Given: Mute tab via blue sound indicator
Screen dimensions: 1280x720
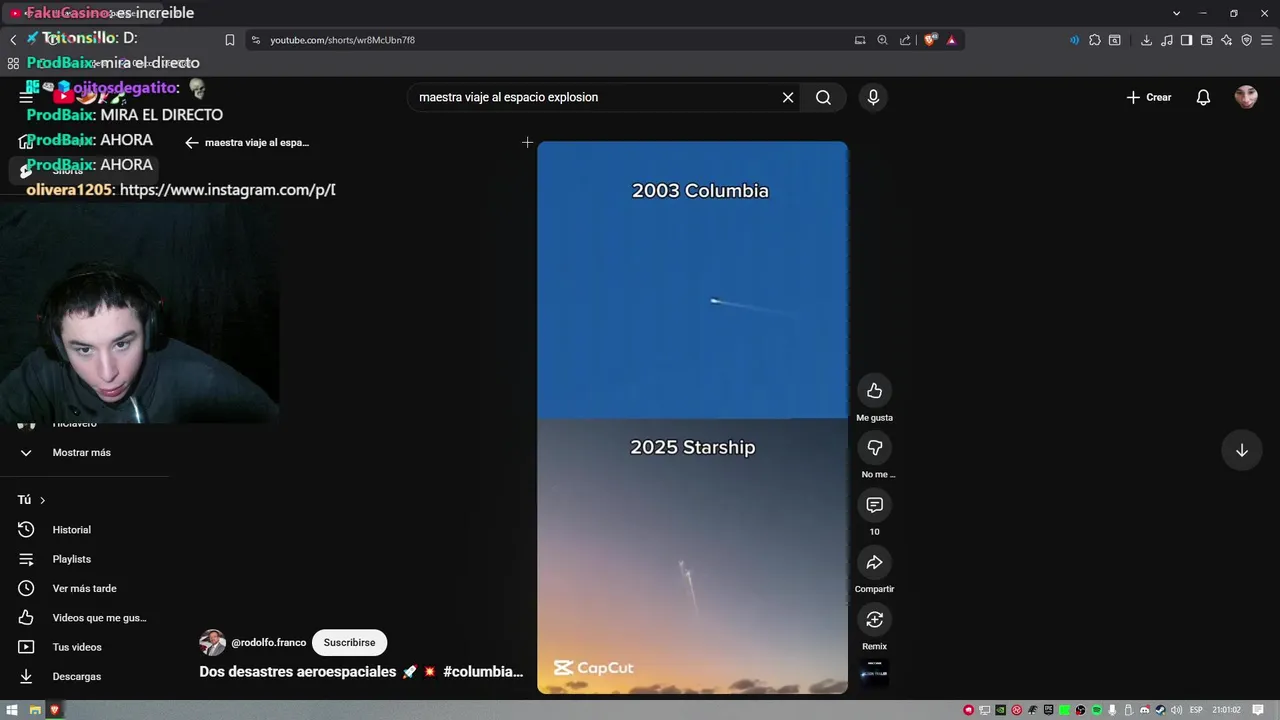Looking at the screenshot, I should coord(1075,40).
